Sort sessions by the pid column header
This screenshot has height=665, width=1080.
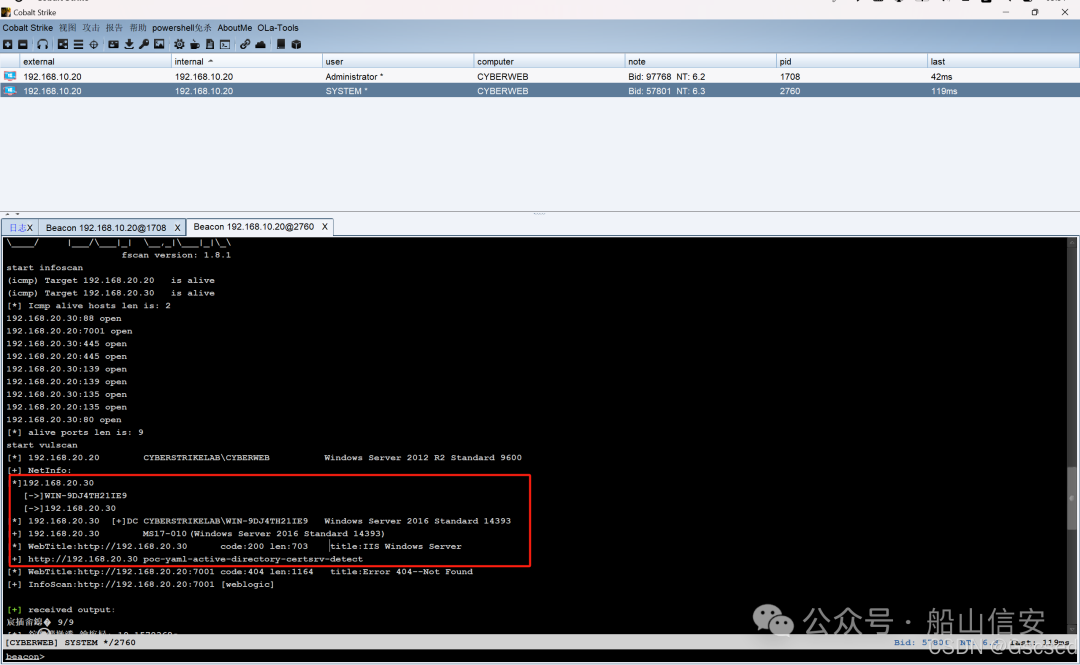pos(852,61)
